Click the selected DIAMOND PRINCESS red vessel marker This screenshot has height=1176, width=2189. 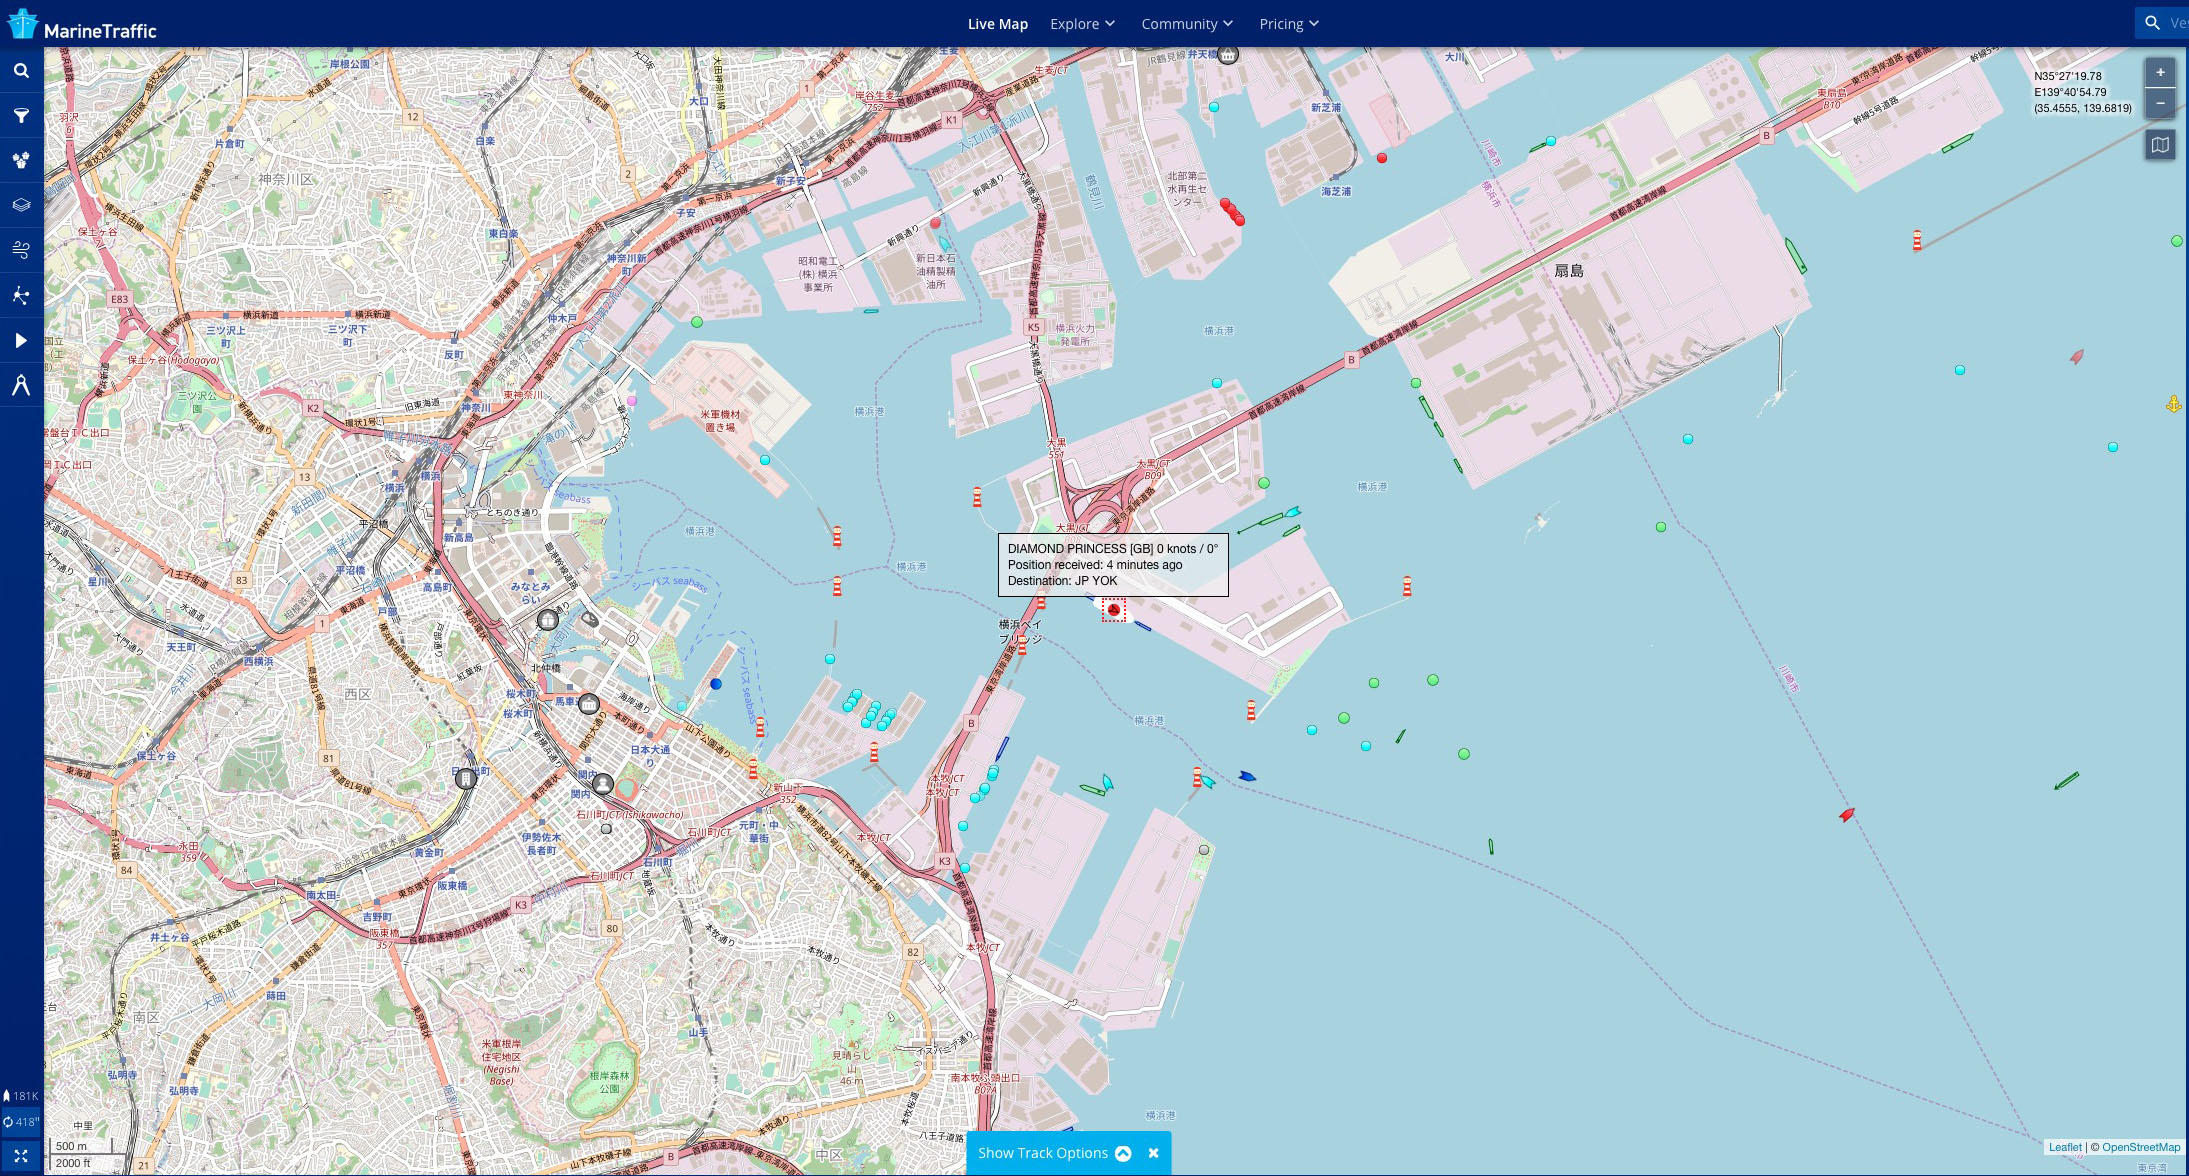tap(1114, 610)
